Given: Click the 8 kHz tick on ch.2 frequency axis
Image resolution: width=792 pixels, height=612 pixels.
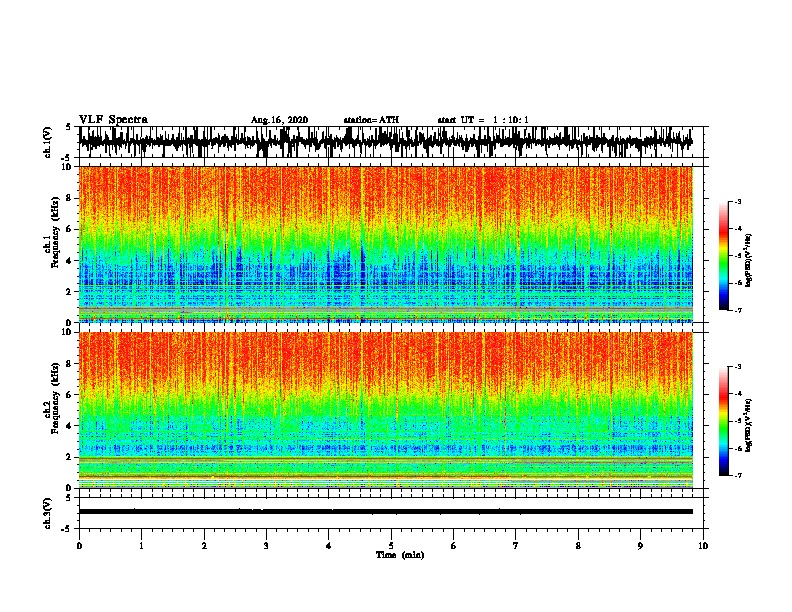Looking at the screenshot, I should click(x=70, y=364).
